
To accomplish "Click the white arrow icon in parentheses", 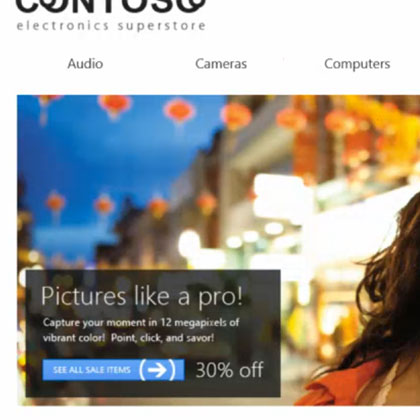I will coord(157,370).
